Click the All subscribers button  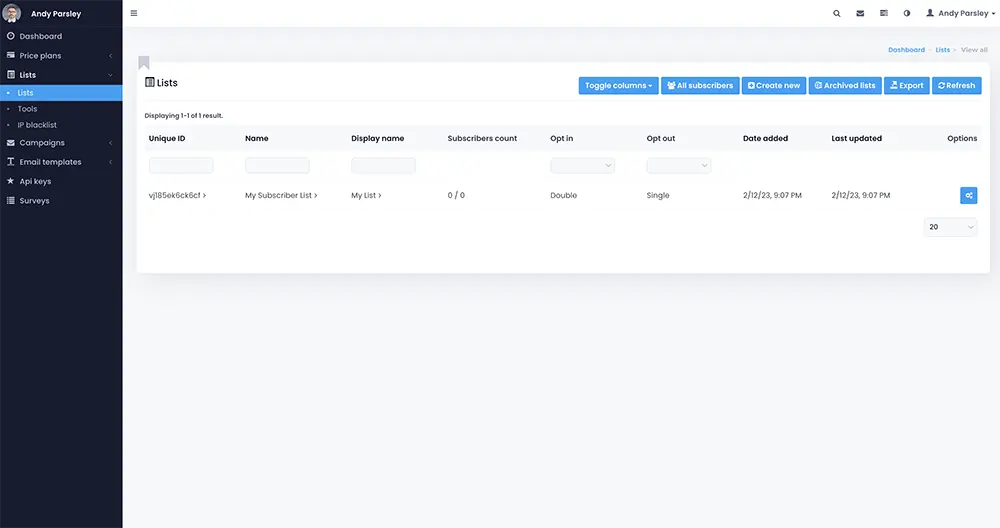(700, 85)
